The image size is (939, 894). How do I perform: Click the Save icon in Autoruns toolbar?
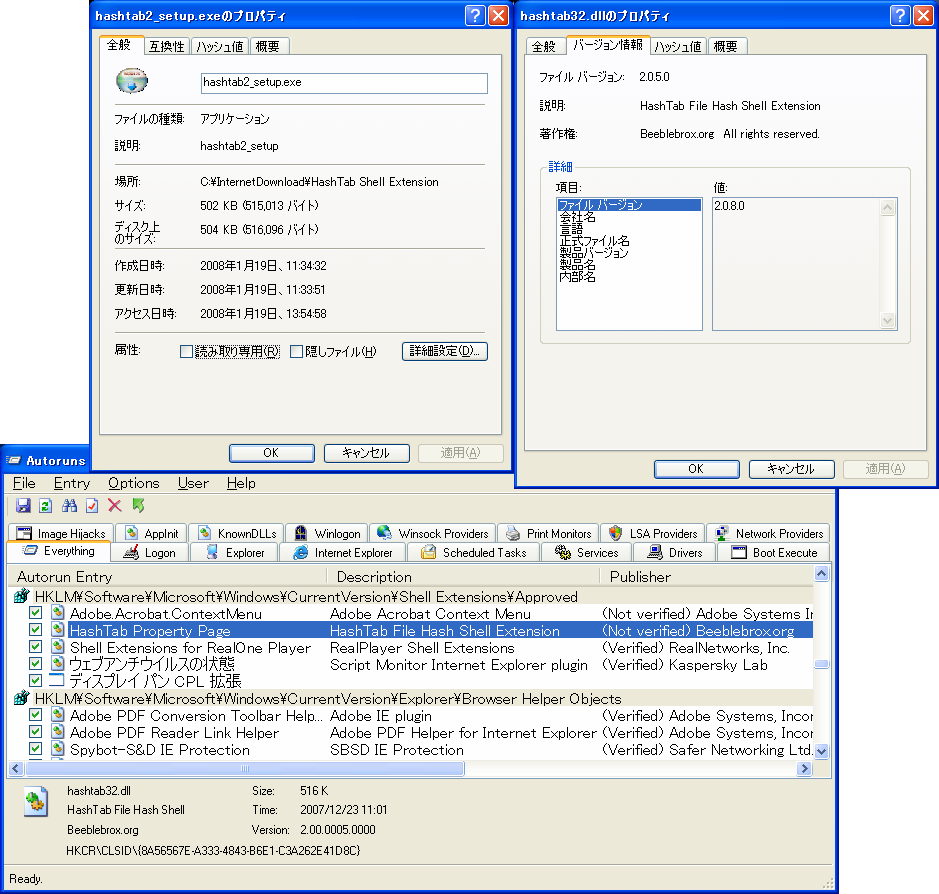[23, 505]
